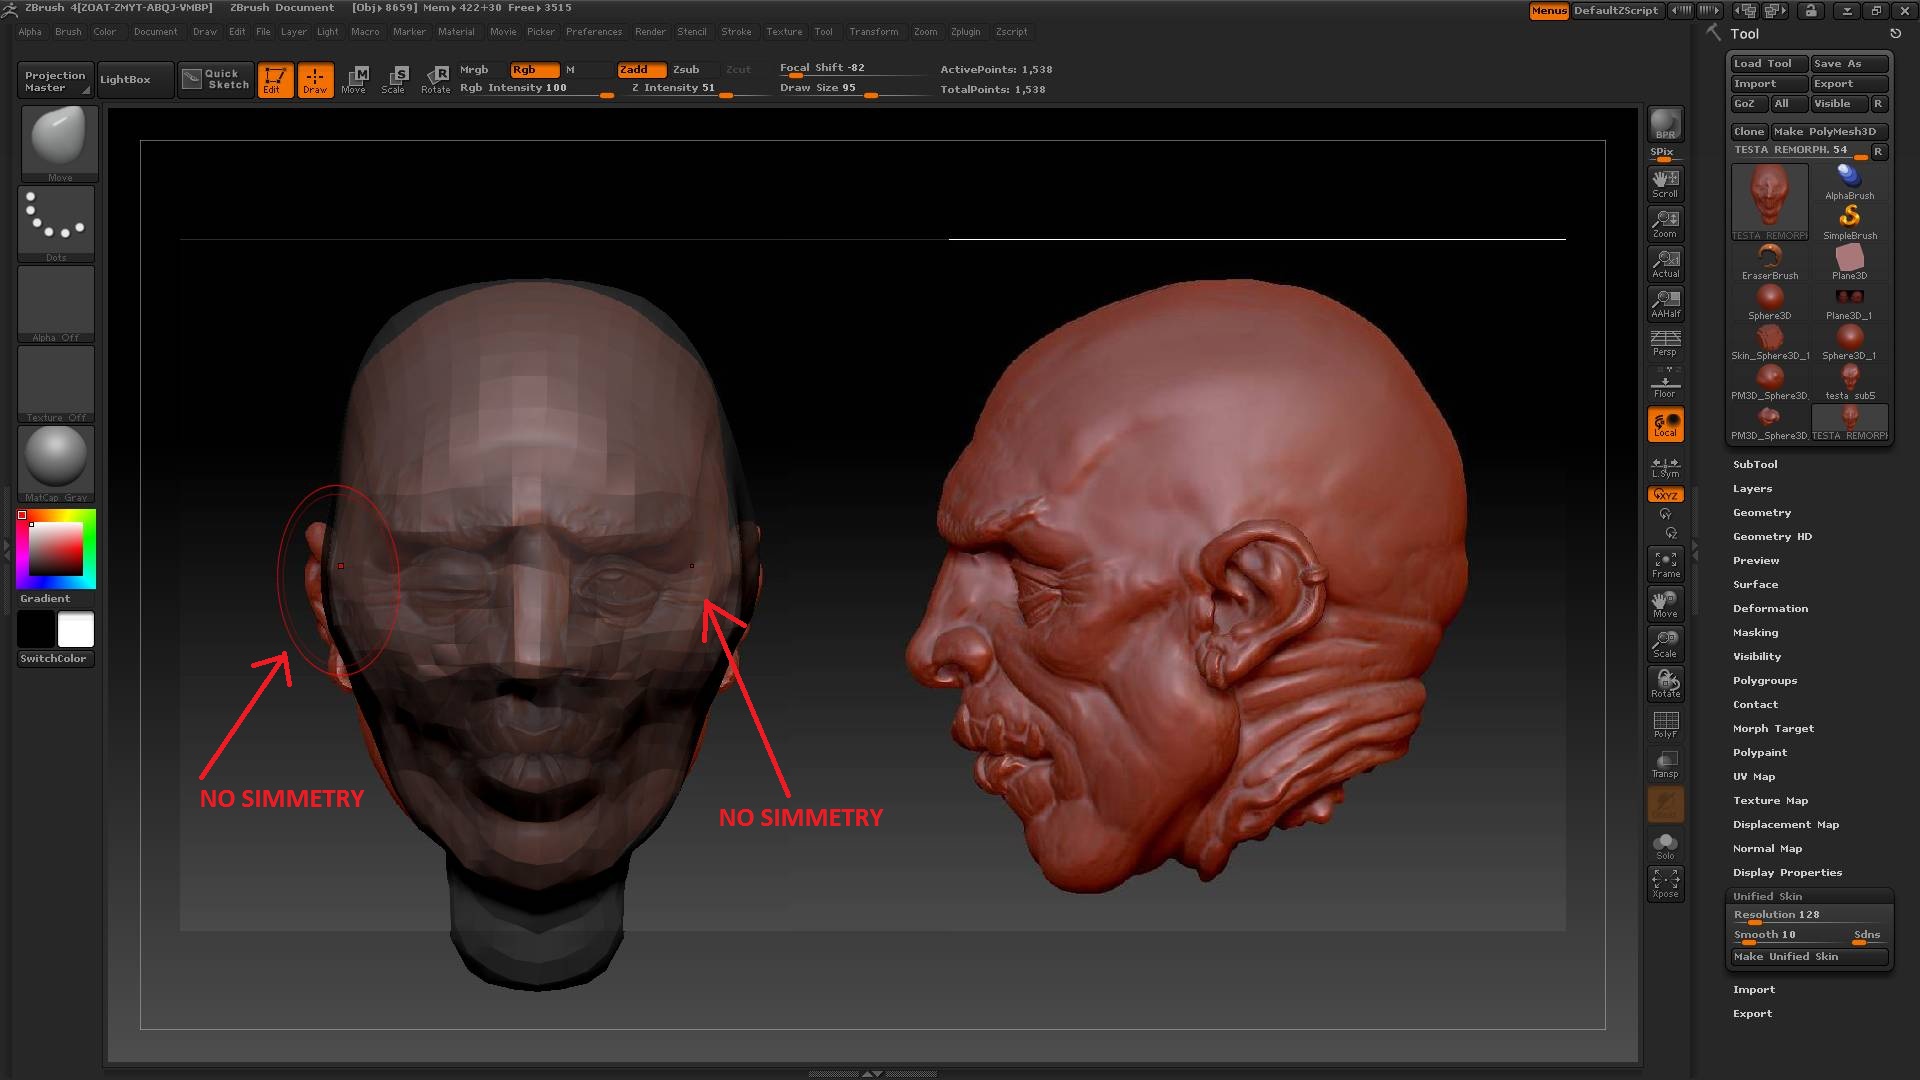Toggle XYZ rotation mode
This screenshot has height=1080, width=1920.
click(1665, 495)
